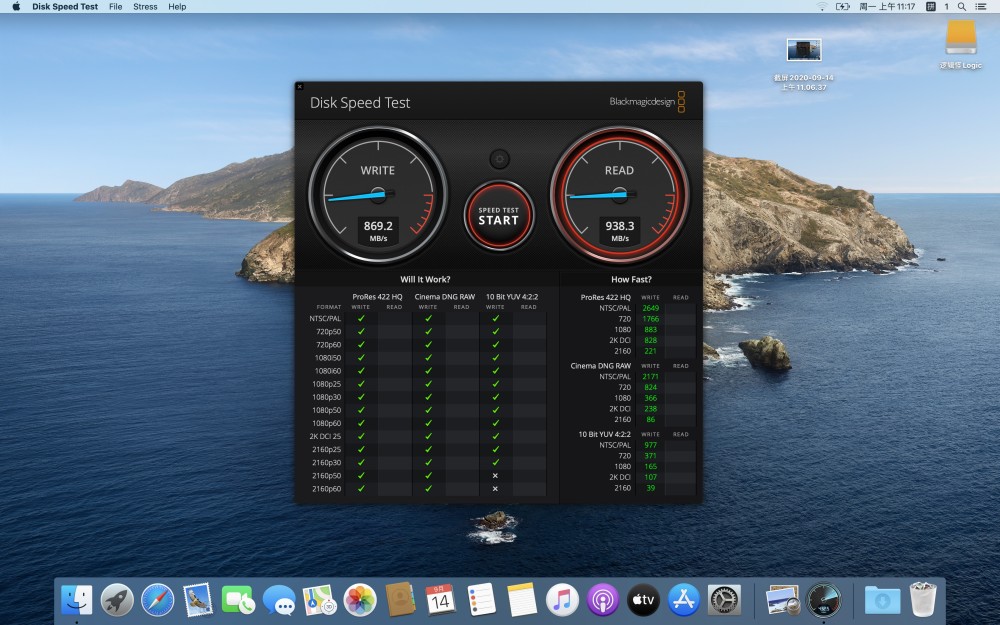Open the Stress menu
The image size is (1000, 625).
coord(145,6)
